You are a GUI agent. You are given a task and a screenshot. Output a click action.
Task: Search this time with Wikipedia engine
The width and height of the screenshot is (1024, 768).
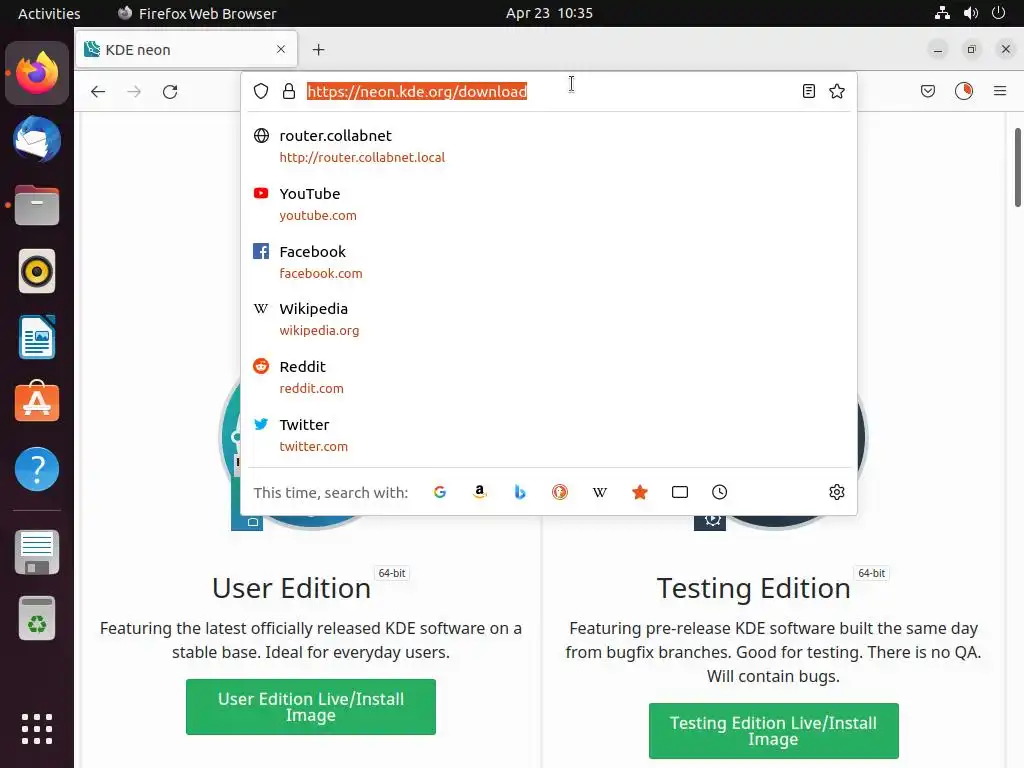tap(600, 492)
